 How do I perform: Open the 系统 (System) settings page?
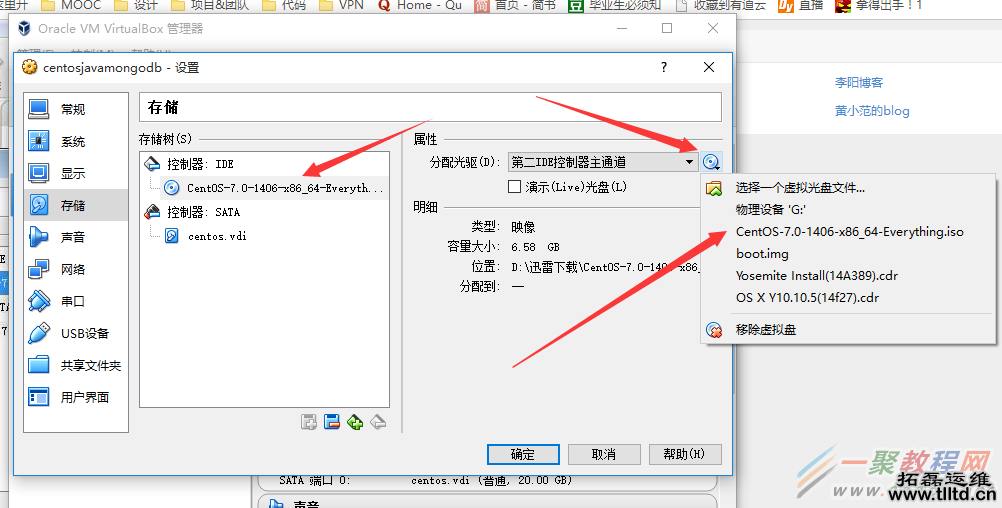point(75,141)
